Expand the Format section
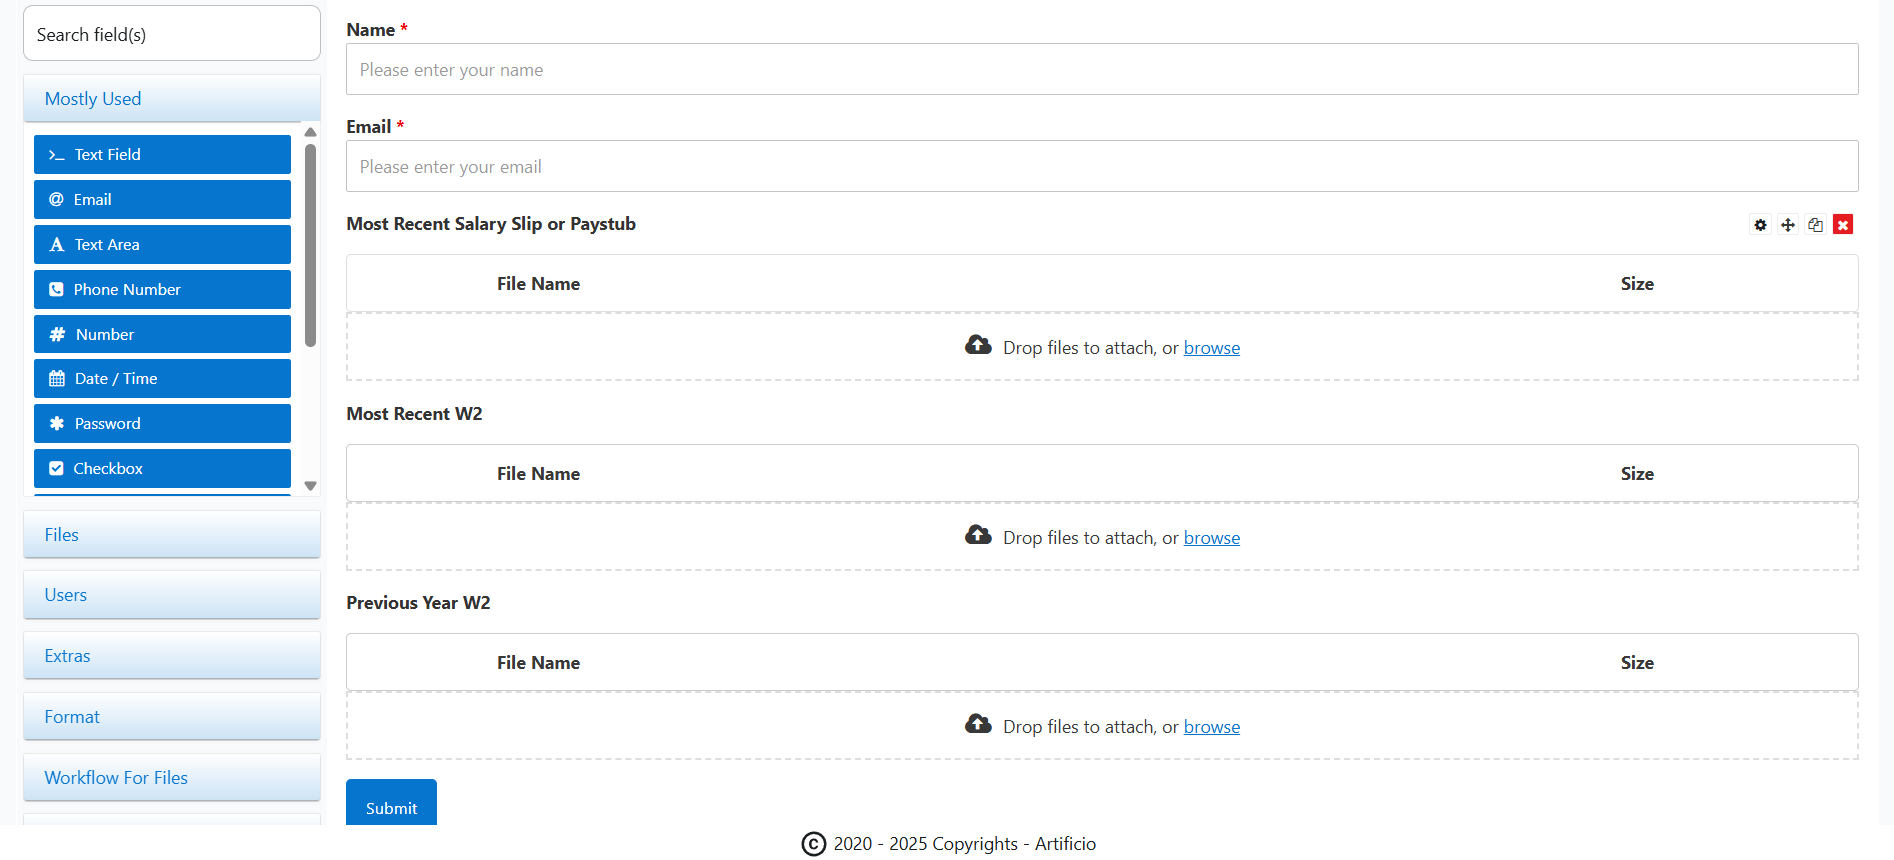This screenshot has height=860, width=1894. [x=171, y=717]
